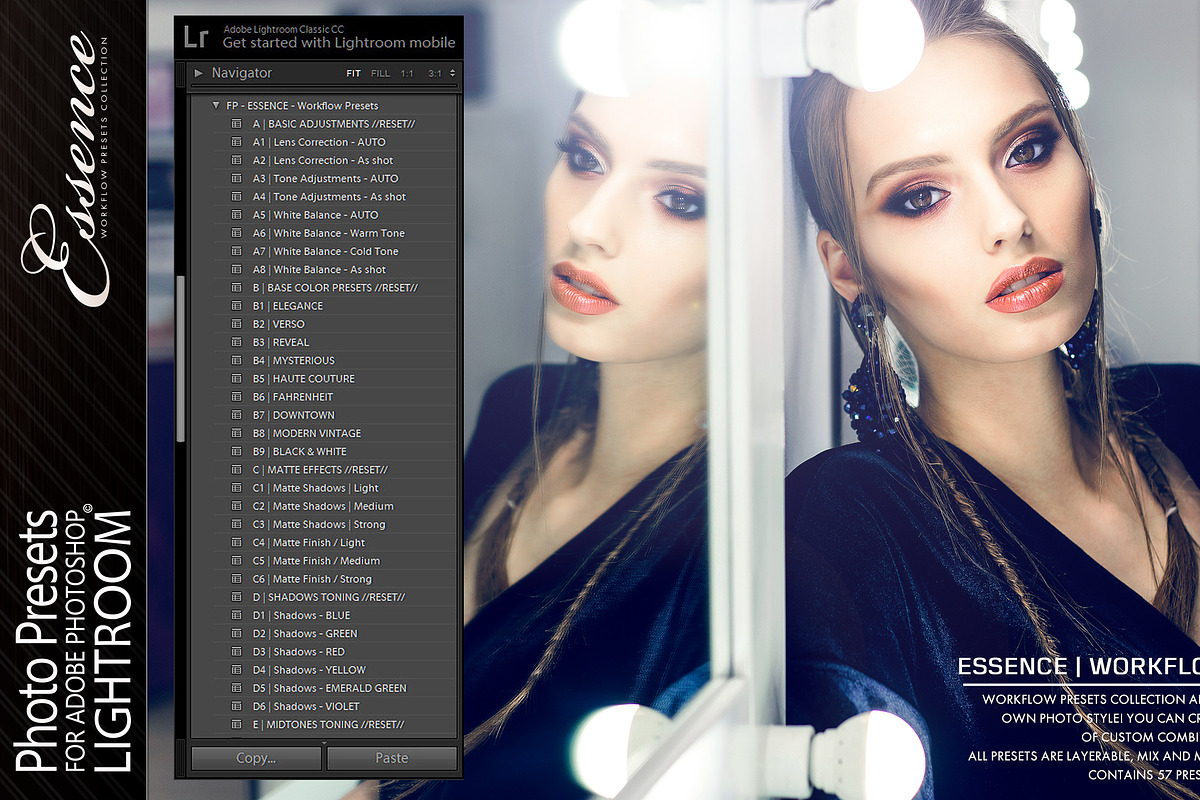Click the Lr Lightroom logo icon
The image size is (1200, 800).
click(196, 37)
